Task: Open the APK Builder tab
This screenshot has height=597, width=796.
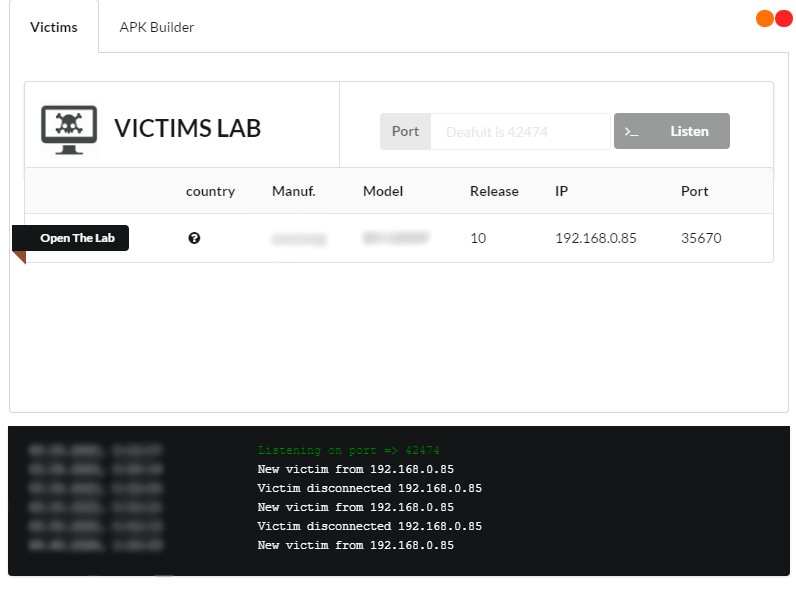Action: pyautogui.click(x=156, y=27)
